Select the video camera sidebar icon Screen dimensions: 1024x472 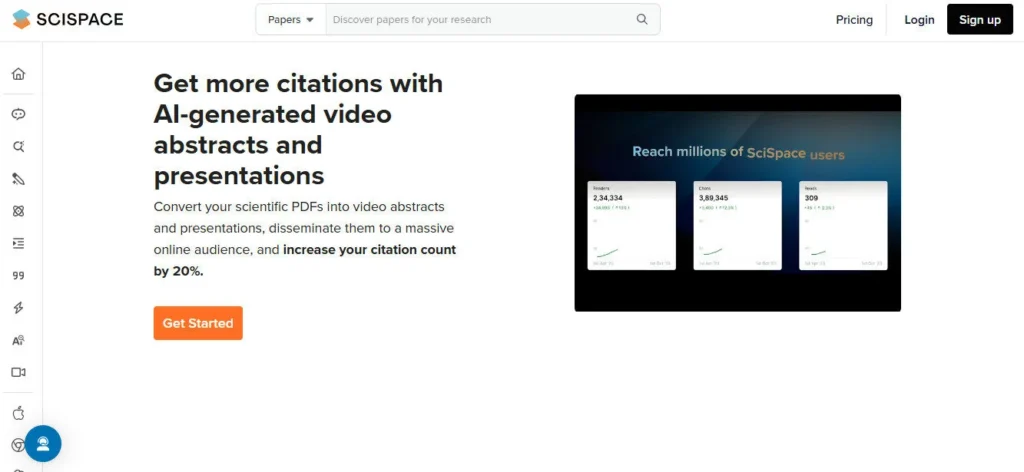pos(18,372)
